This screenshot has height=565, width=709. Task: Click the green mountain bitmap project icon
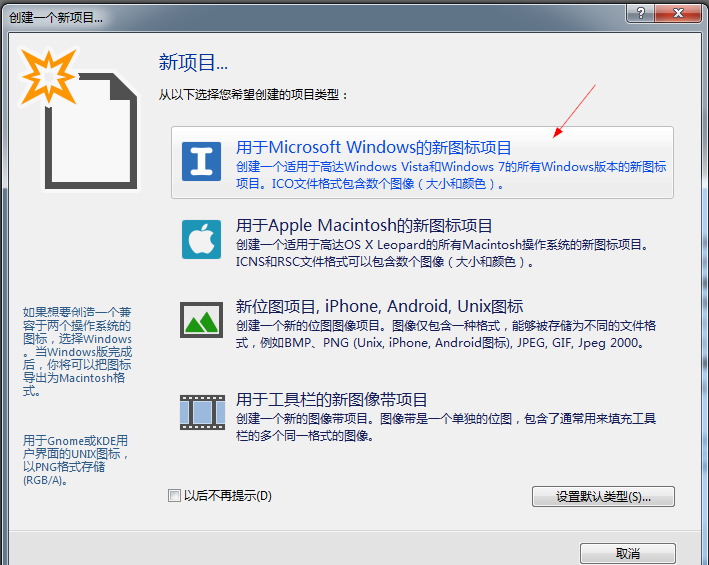pyautogui.click(x=201, y=320)
